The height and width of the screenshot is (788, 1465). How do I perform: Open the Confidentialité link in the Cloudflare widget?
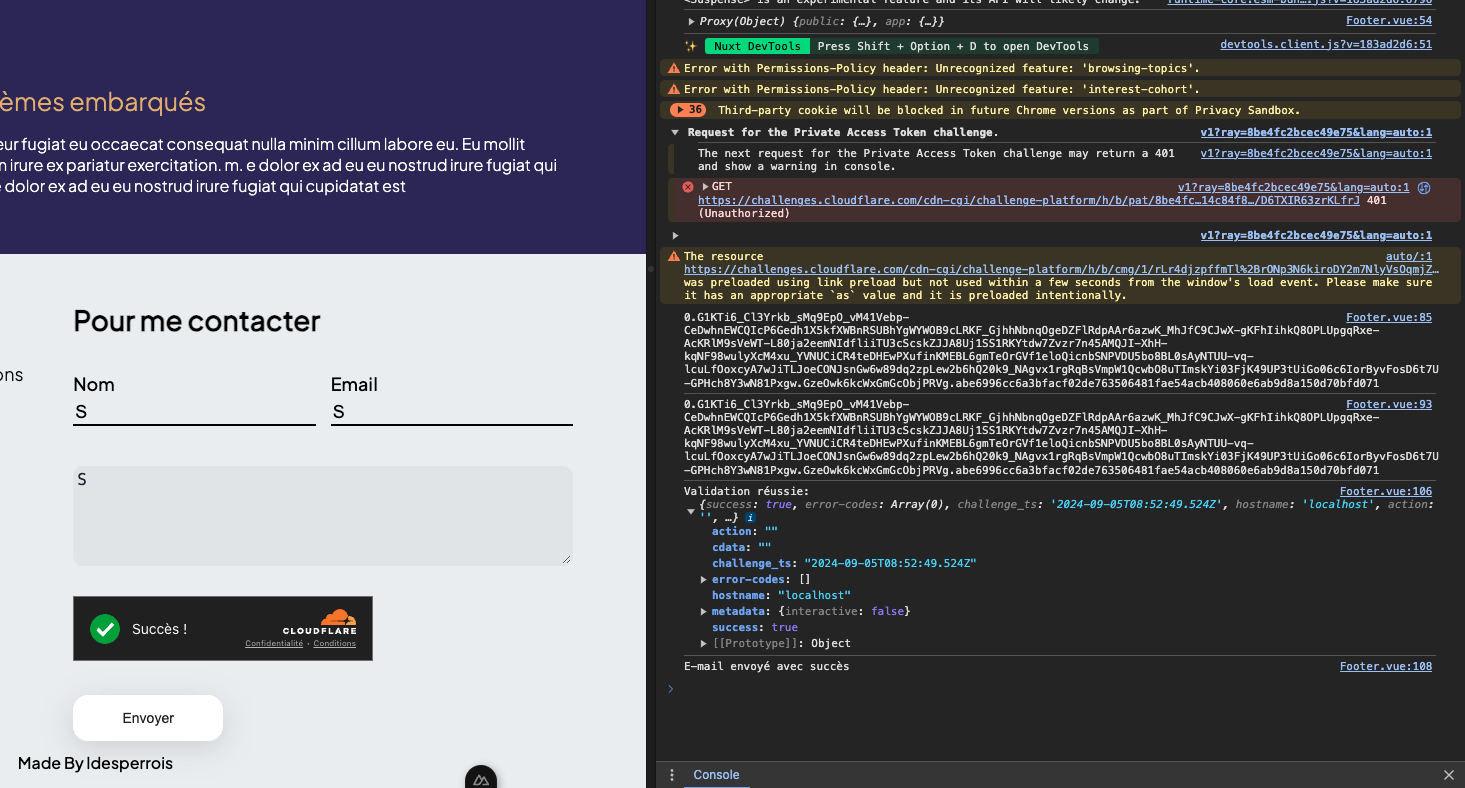[274, 643]
